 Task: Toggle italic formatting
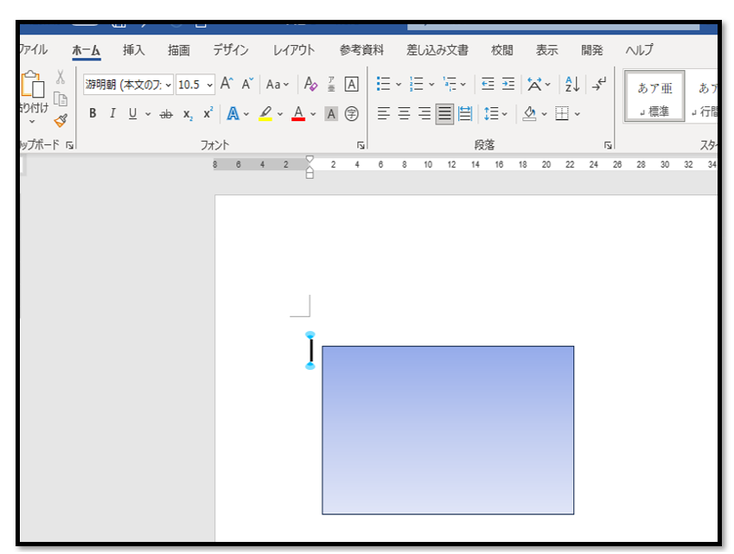click(x=112, y=113)
